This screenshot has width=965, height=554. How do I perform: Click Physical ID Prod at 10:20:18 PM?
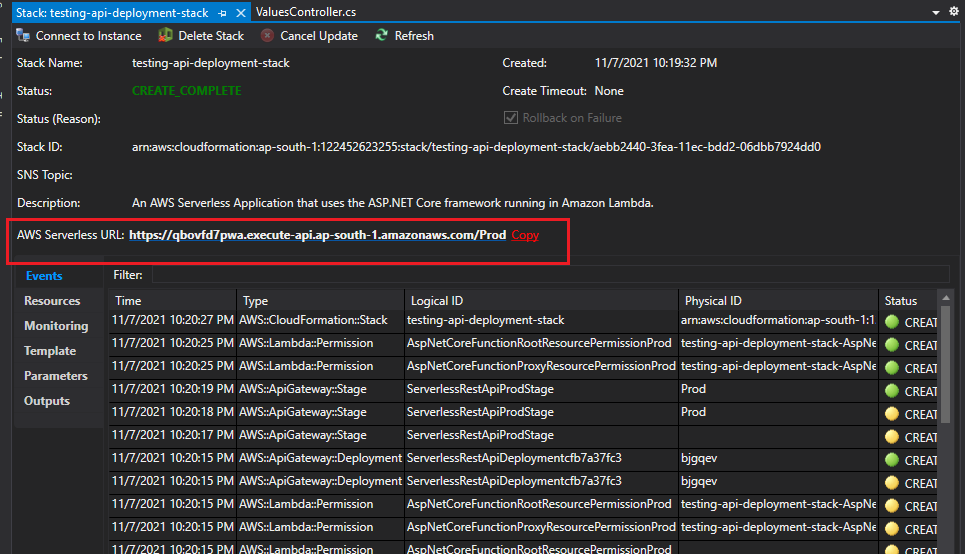pyautogui.click(x=694, y=412)
